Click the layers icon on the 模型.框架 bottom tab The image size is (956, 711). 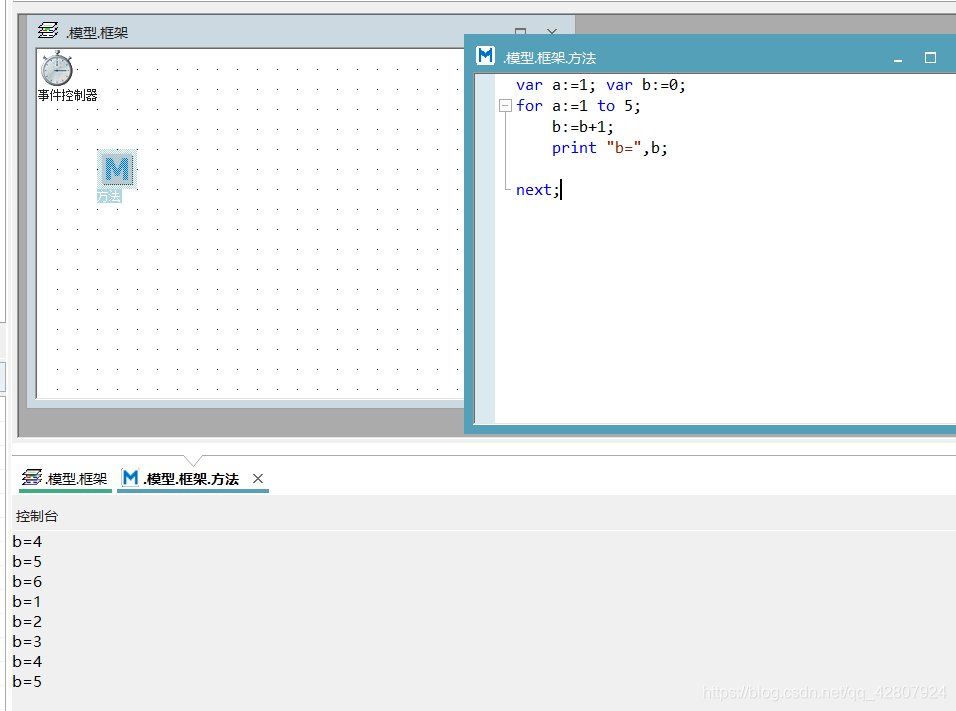click(x=29, y=478)
